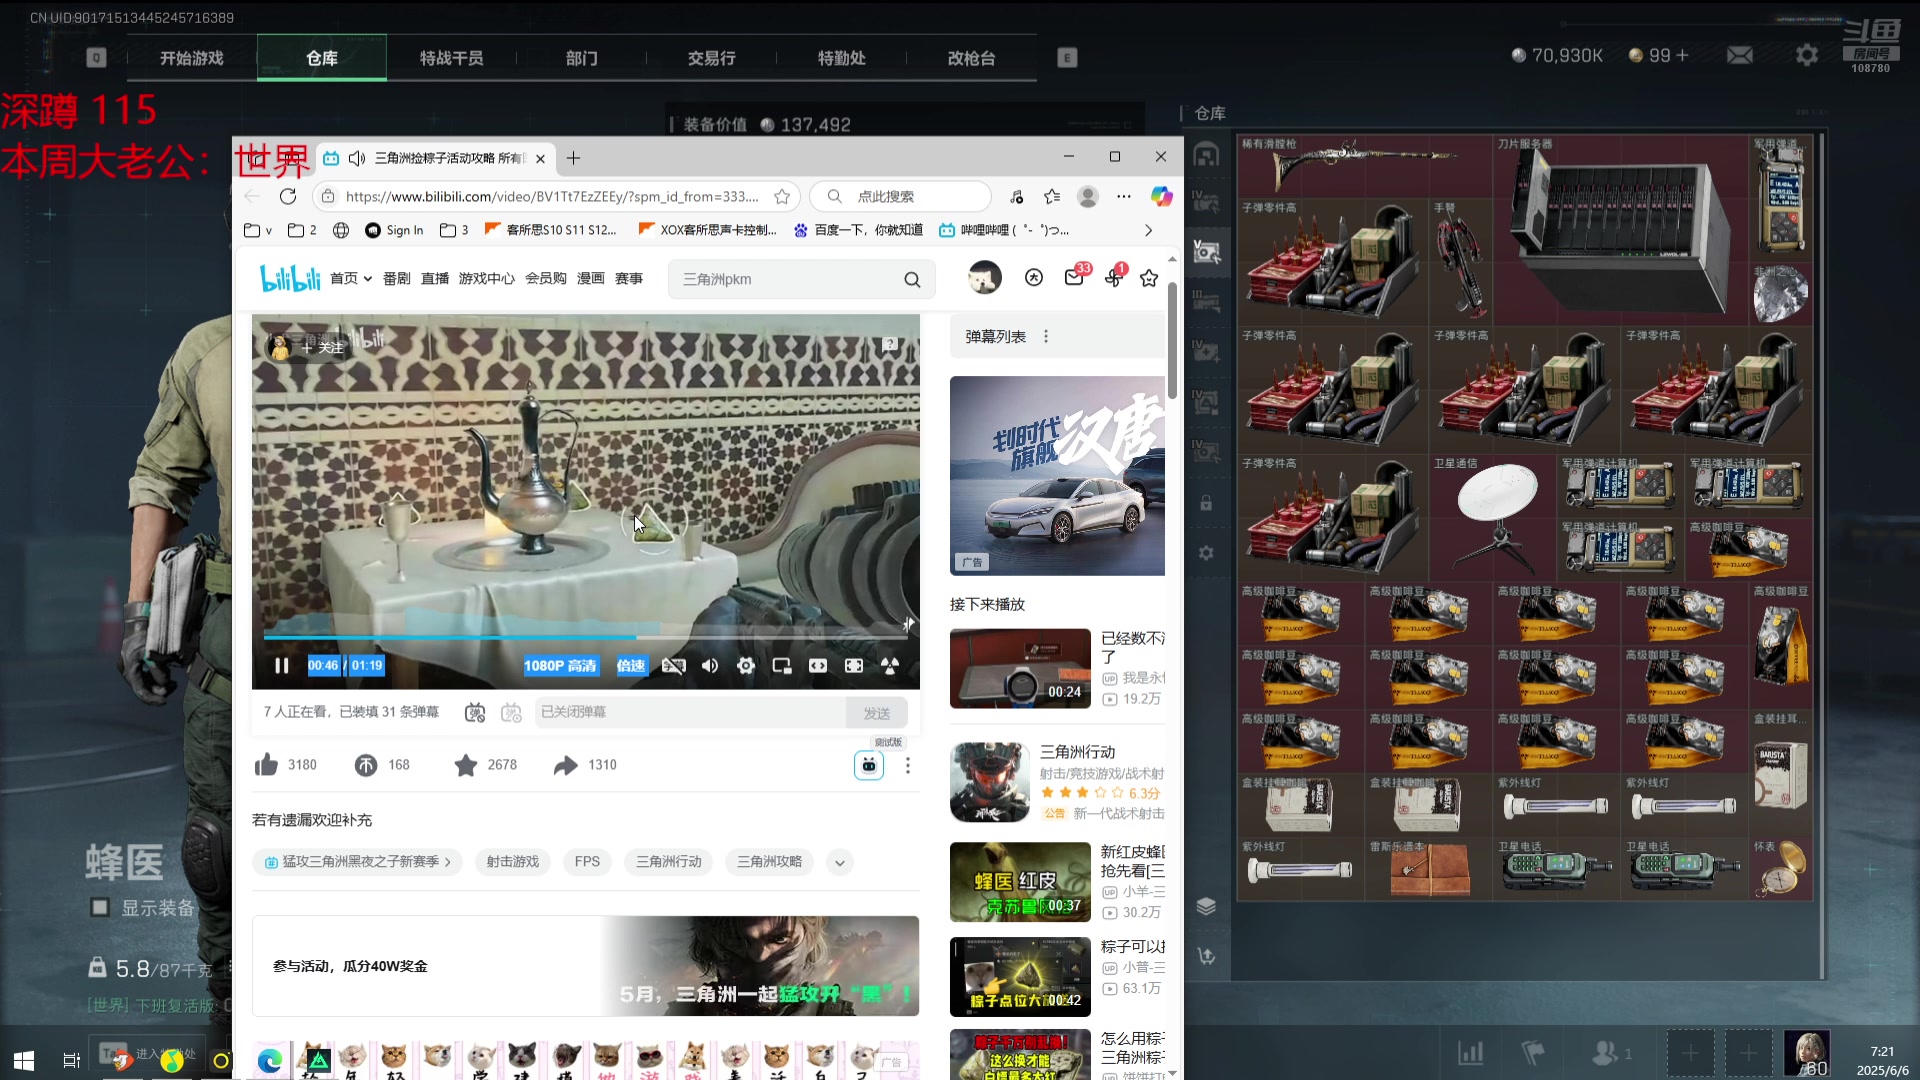The height and width of the screenshot is (1080, 1920).
Task: Enable picture-in-picture mode in player
Action: [x=782, y=666]
